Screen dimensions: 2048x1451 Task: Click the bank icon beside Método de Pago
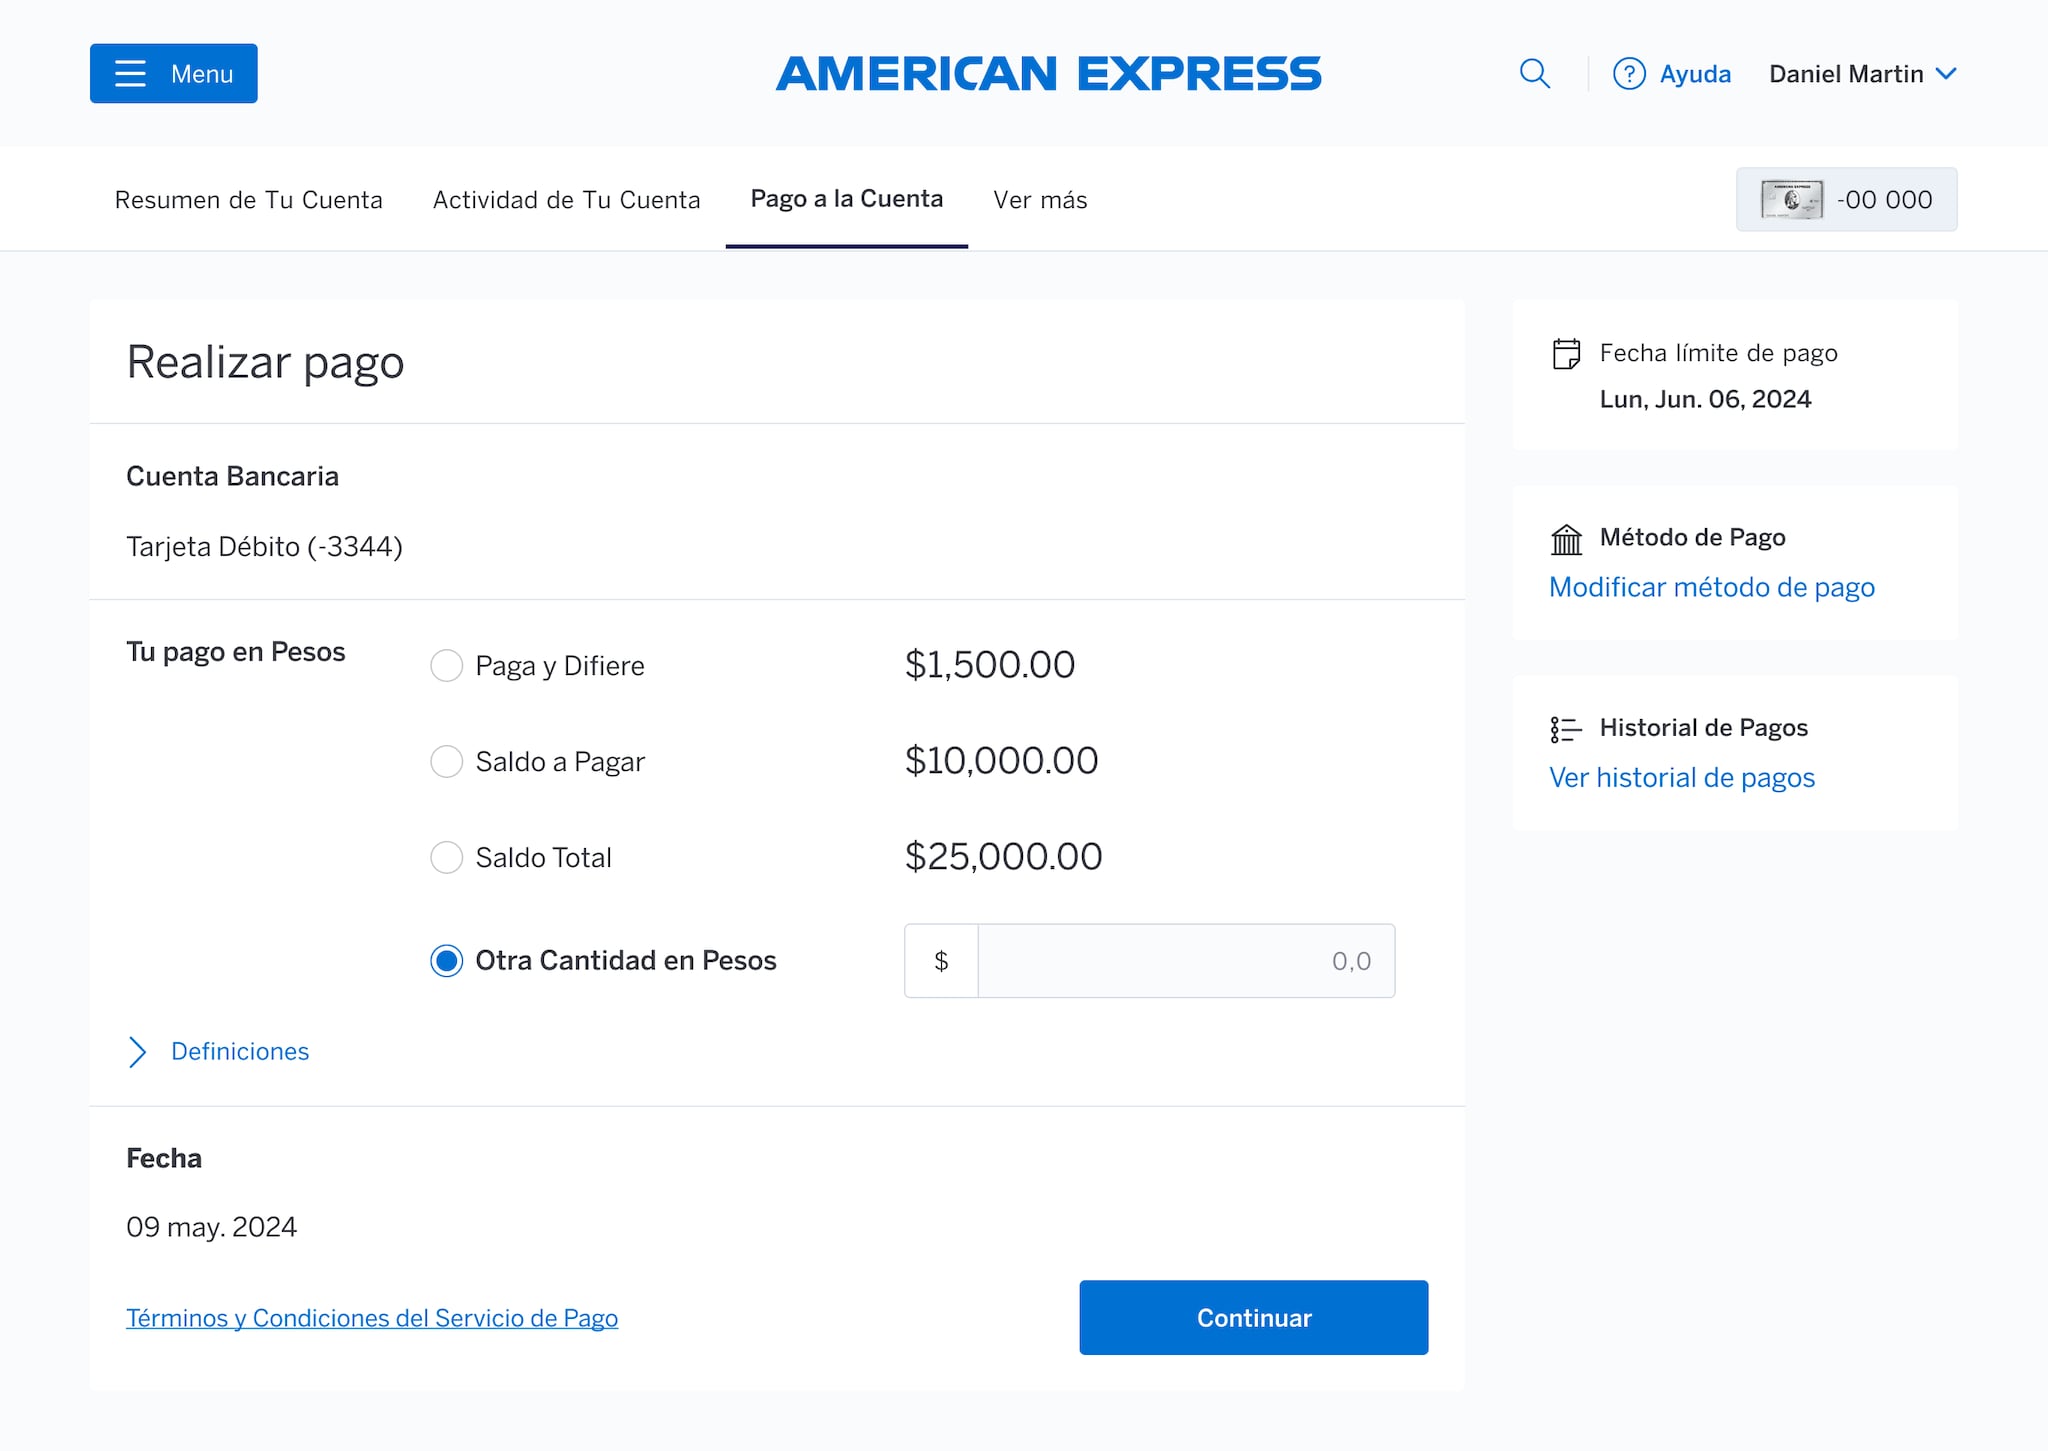point(1565,538)
